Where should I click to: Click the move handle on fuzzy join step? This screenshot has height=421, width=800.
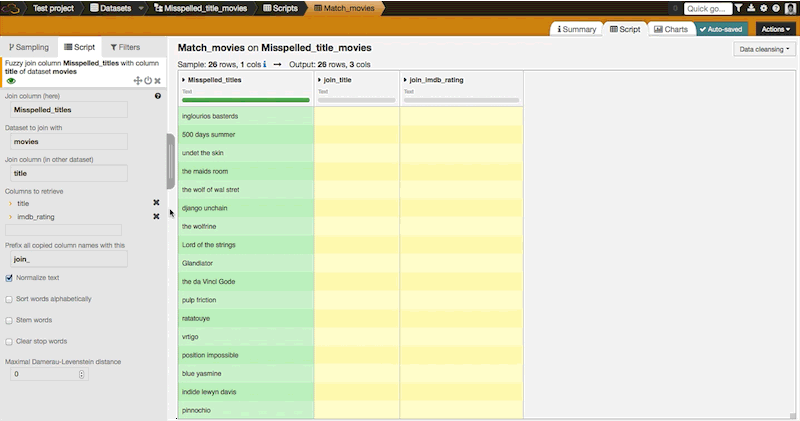pyautogui.click(x=137, y=81)
